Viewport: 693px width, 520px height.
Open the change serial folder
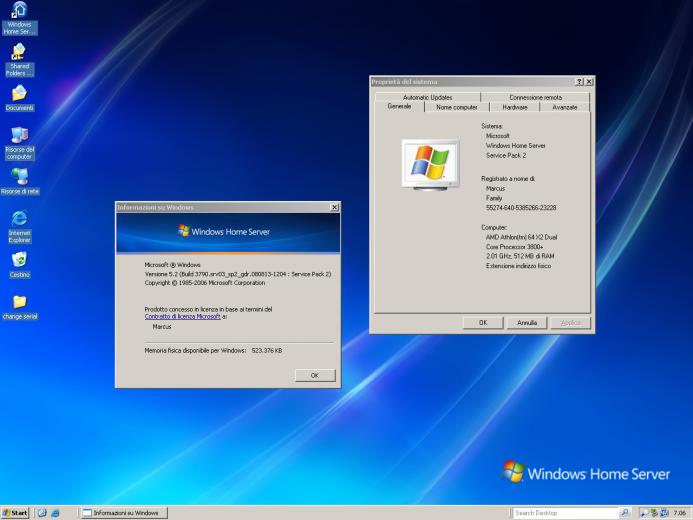(x=19, y=301)
